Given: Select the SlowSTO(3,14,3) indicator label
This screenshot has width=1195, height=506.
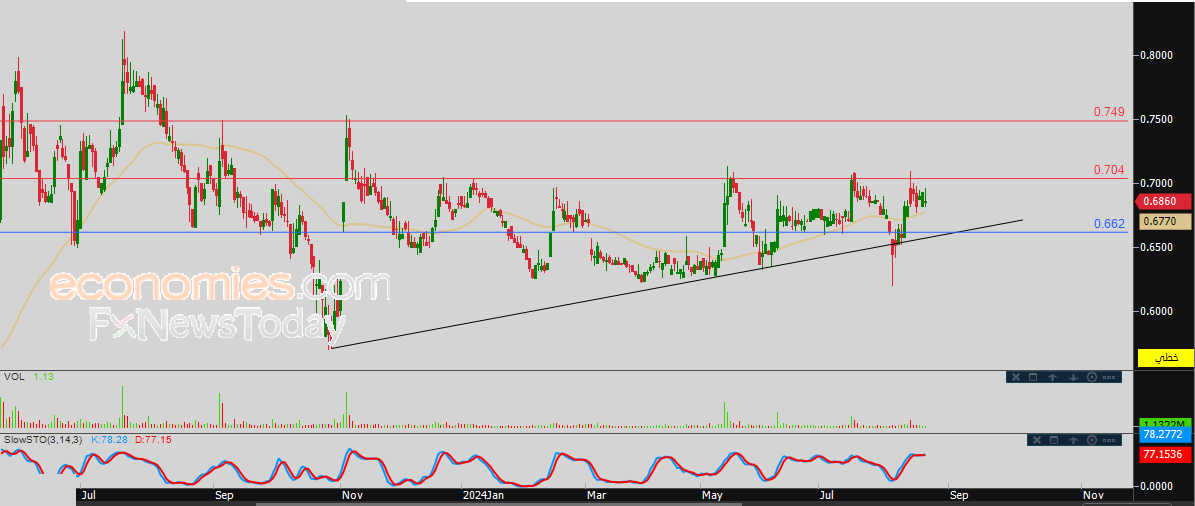Looking at the screenshot, I should (x=42, y=439).
